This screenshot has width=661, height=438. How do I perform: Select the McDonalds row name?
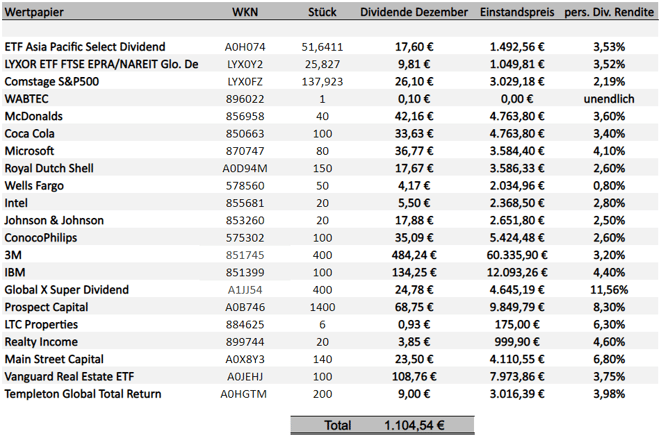[33, 116]
